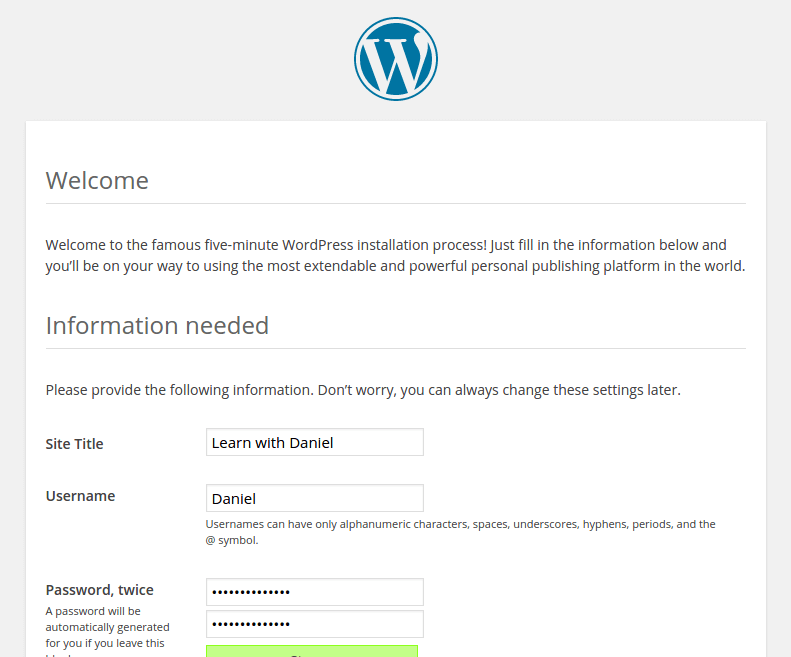The height and width of the screenshot is (657, 791).
Task: Click the five-minute installation welcome paragraph
Action: 395,256
